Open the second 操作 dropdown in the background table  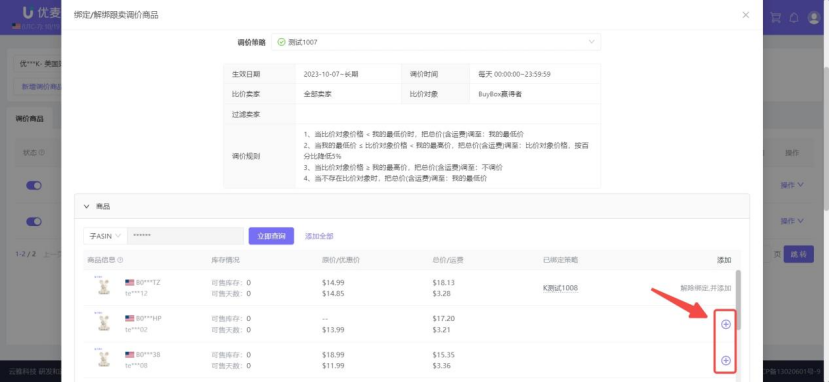(792, 221)
